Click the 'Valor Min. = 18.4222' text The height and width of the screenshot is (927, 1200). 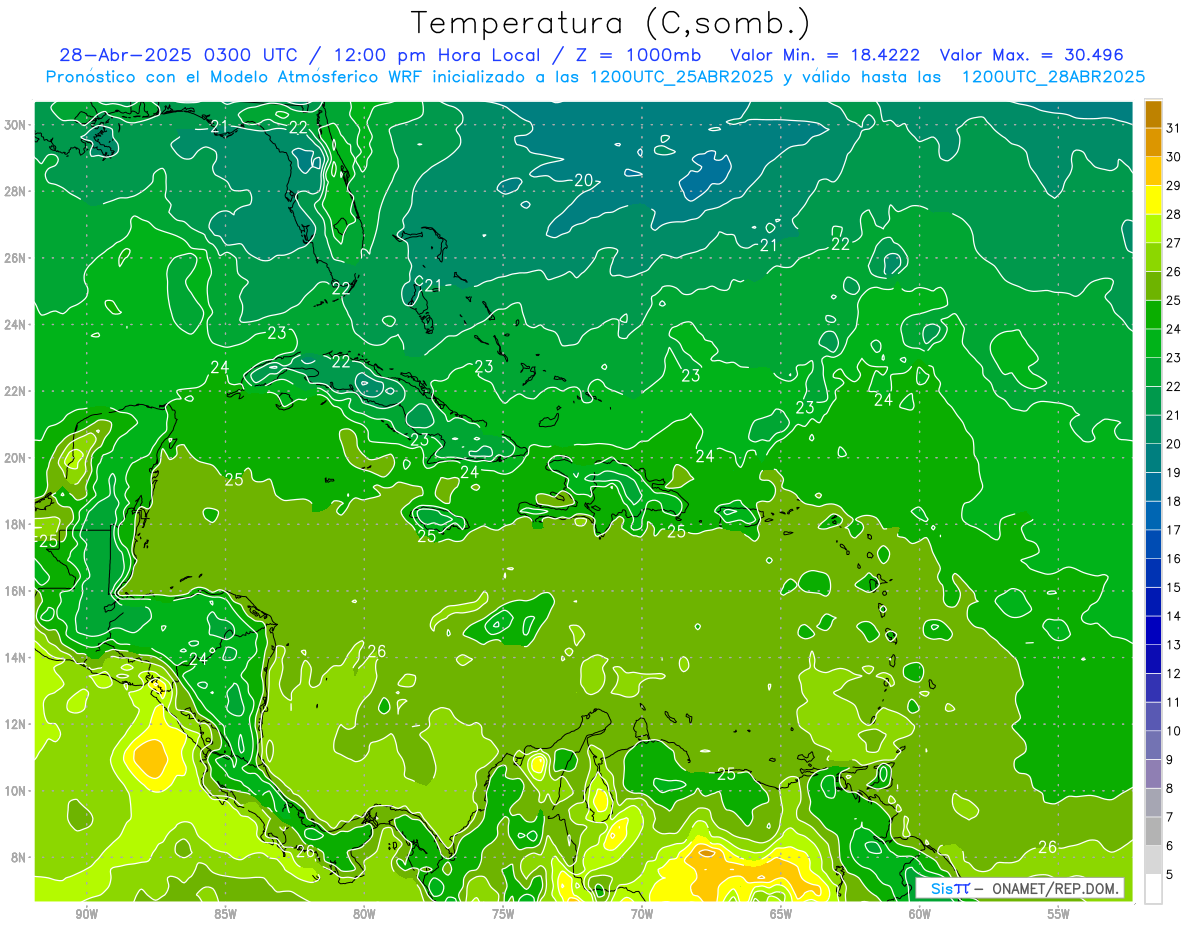(825, 55)
